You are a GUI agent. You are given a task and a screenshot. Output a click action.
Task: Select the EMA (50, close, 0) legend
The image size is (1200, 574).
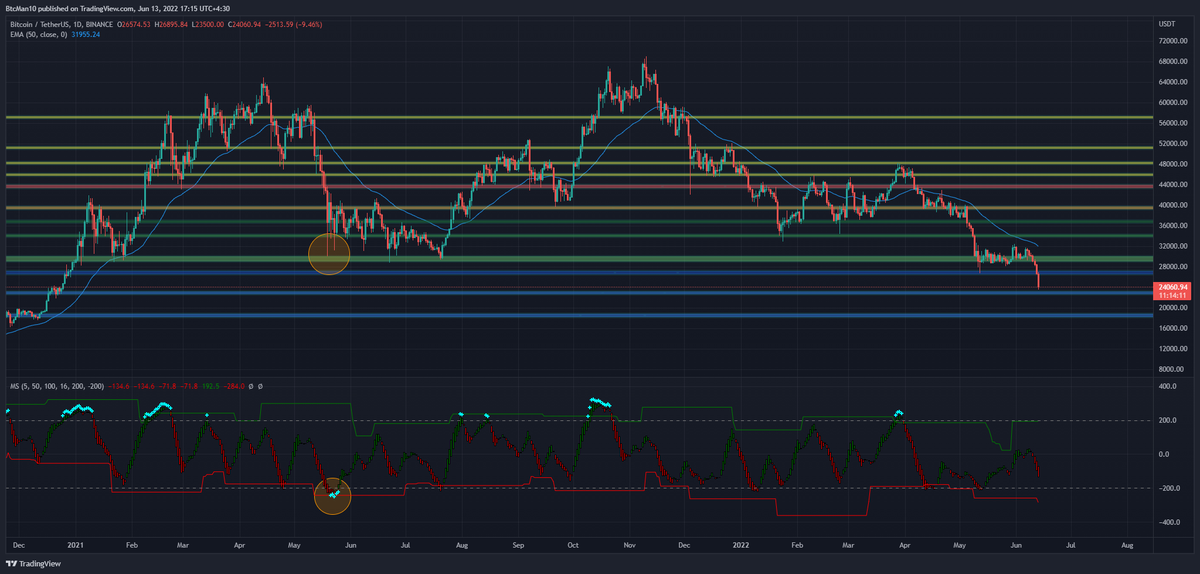[x=37, y=33]
